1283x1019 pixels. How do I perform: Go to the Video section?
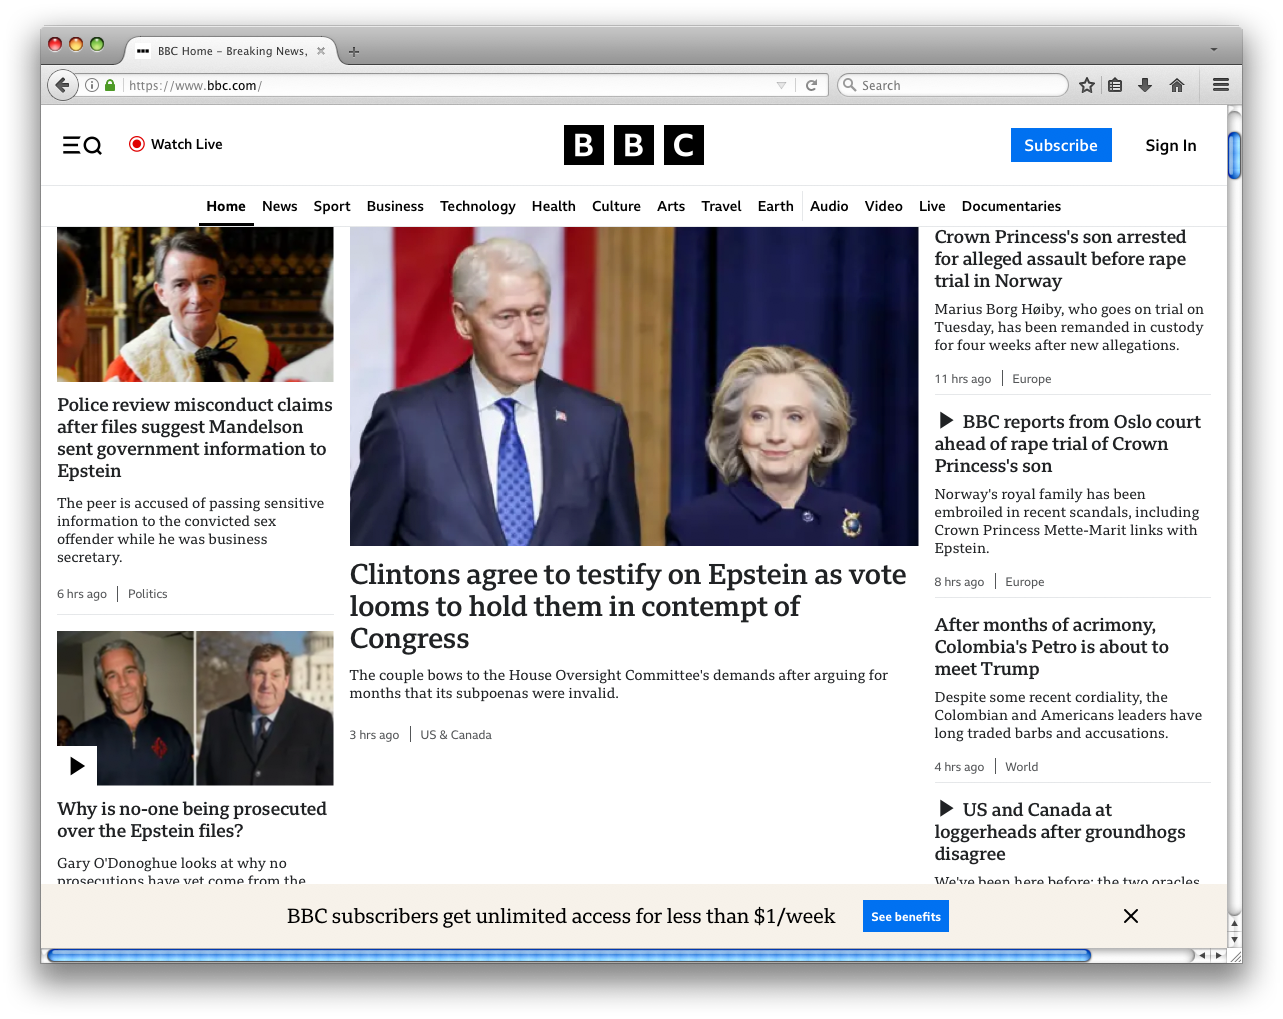pos(884,206)
